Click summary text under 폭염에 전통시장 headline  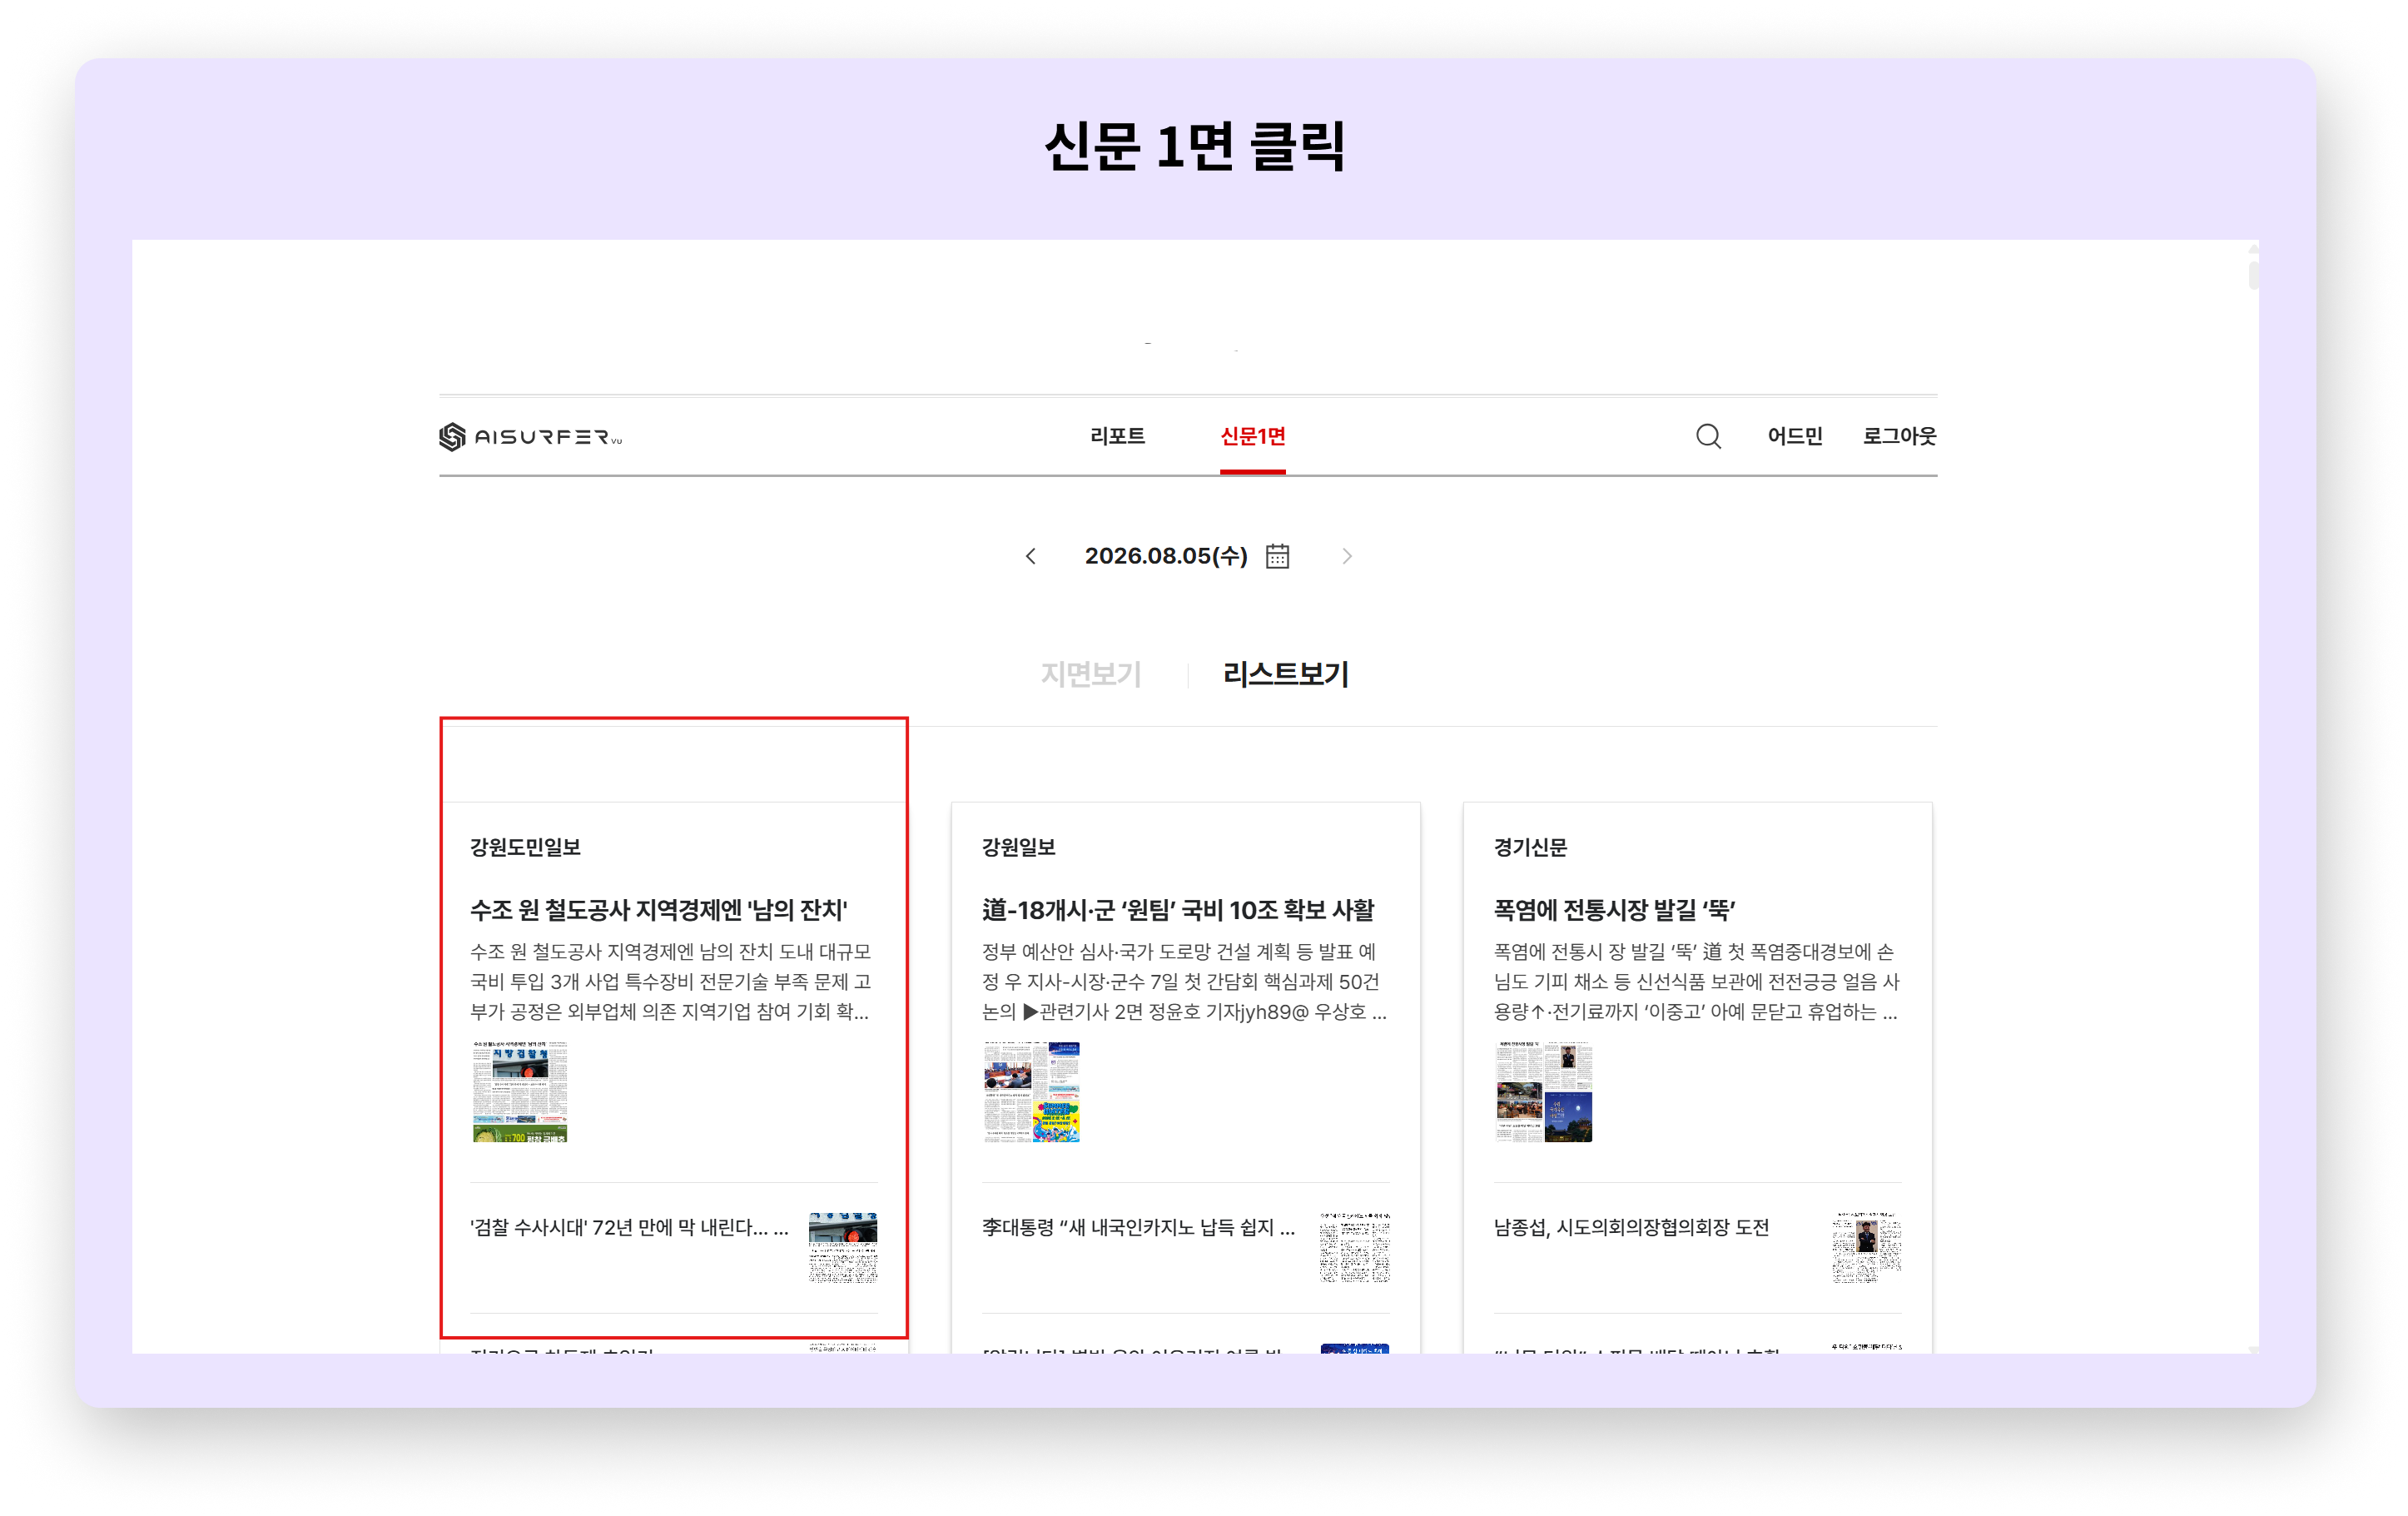click(1696, 981)
